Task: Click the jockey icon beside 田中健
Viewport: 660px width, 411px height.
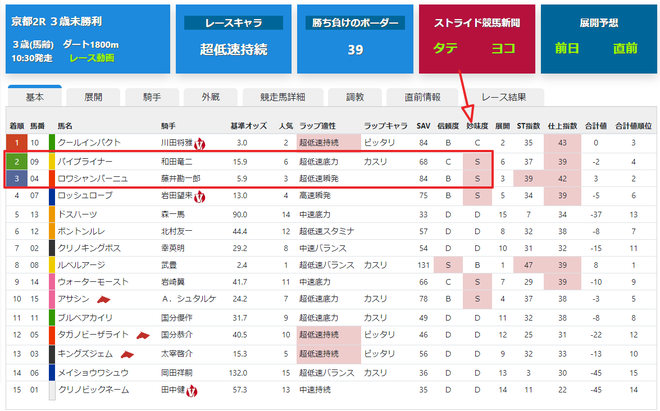Action: 192,391
